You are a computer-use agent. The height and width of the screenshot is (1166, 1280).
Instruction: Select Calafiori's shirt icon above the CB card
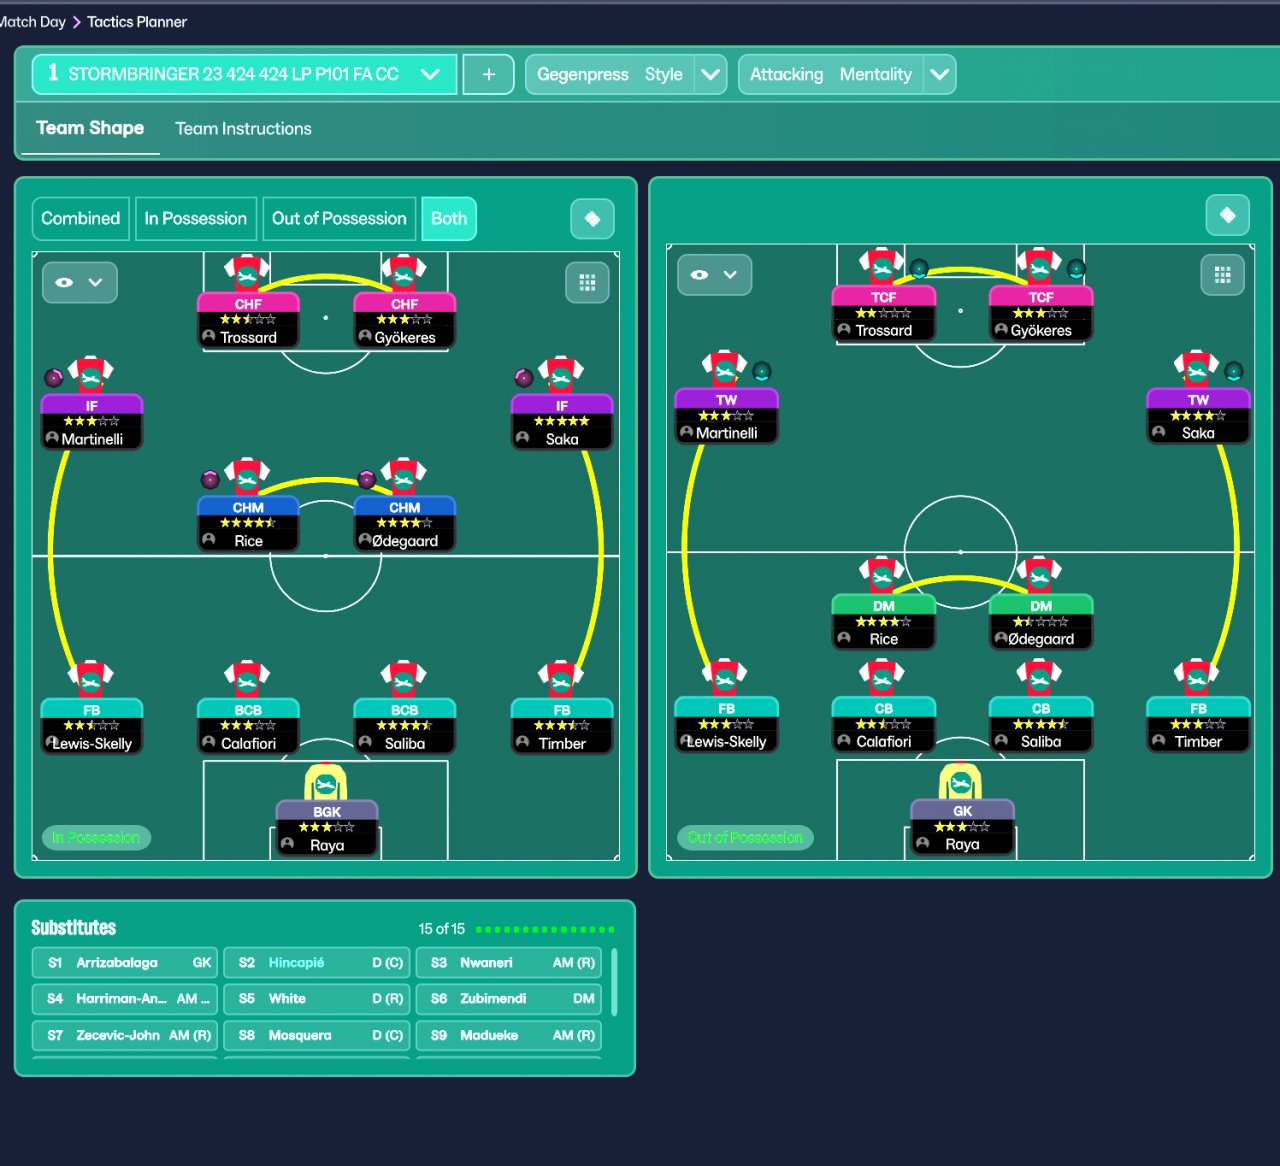882,677
